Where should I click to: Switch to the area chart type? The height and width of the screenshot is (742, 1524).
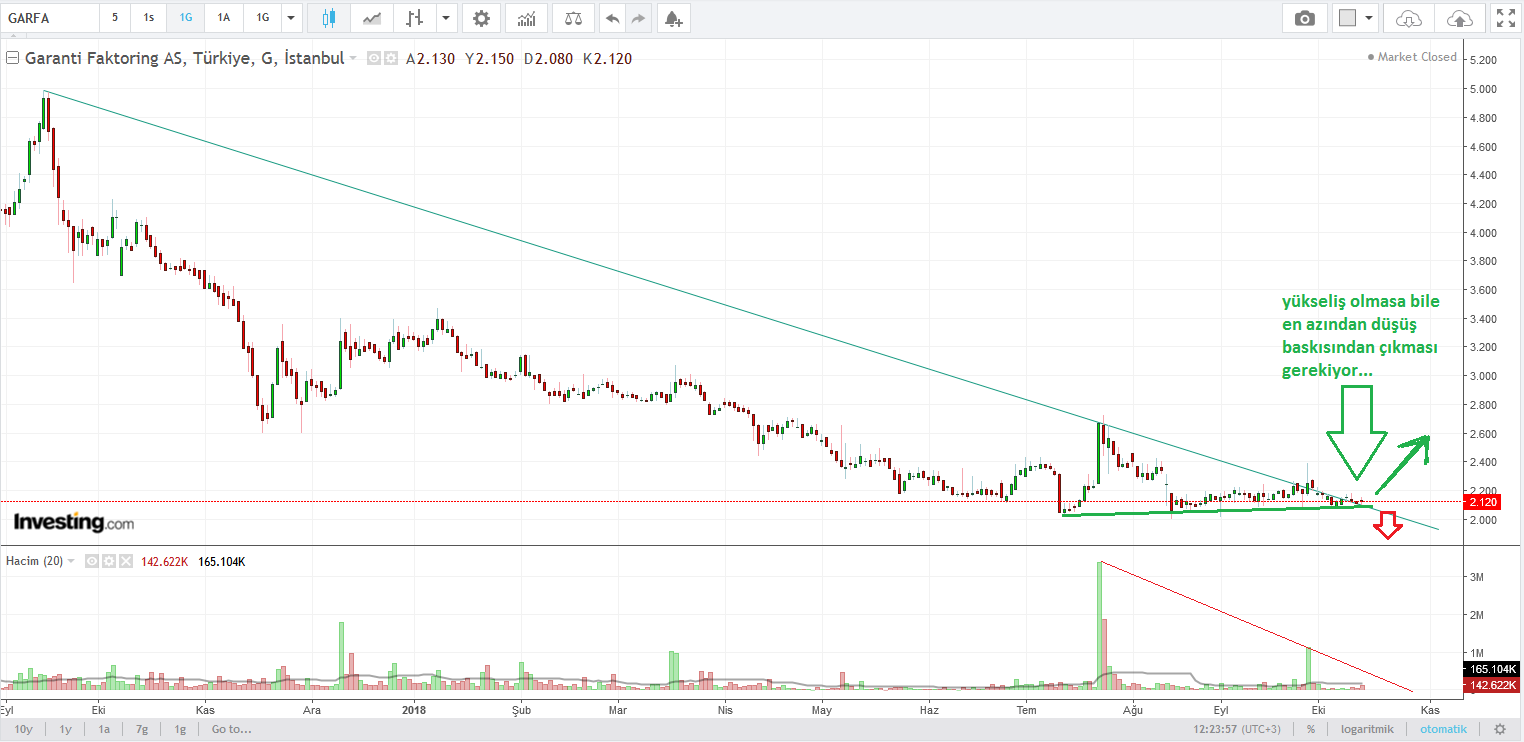[x=372, y=17]
